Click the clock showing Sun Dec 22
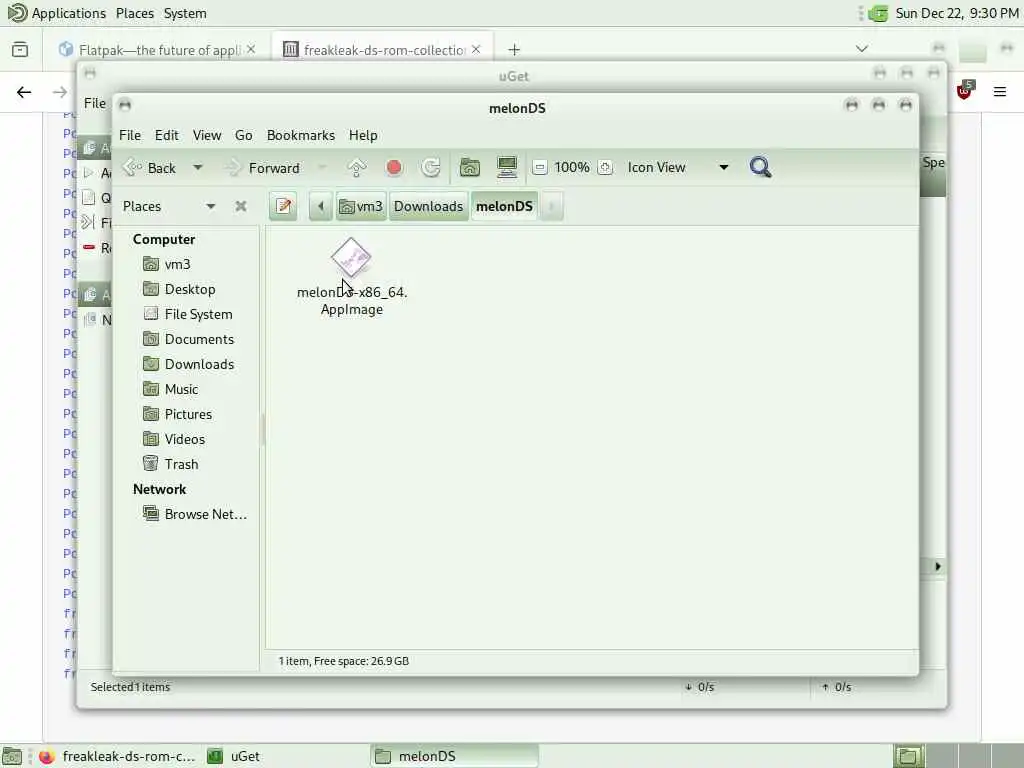1024x768 pixels. (x=957, y=13)
